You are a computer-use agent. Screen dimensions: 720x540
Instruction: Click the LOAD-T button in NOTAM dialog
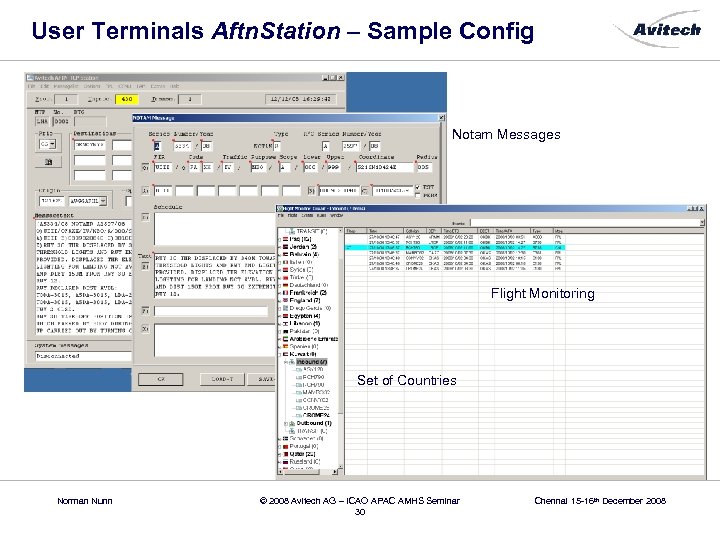click(222, 379)
